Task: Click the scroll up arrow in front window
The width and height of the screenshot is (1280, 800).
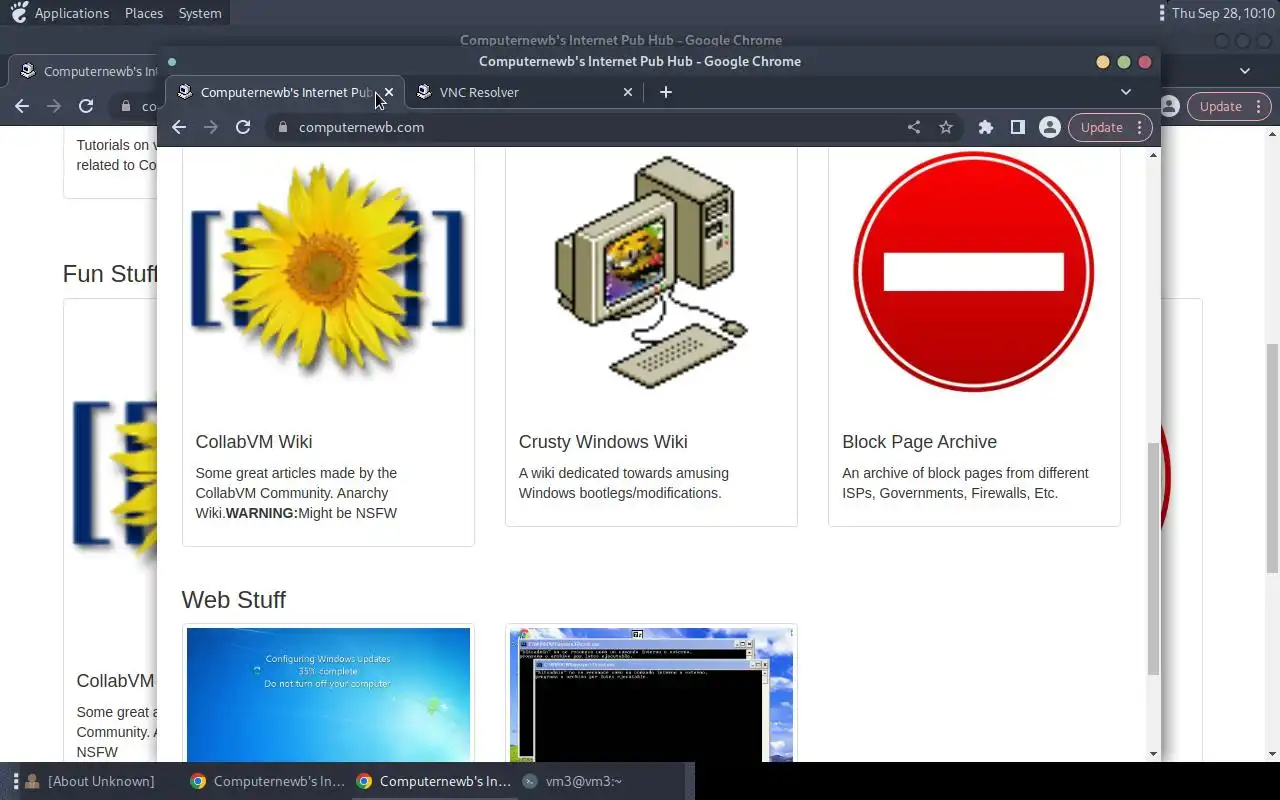Action: pyautogui.click(x=1153, y=155)
